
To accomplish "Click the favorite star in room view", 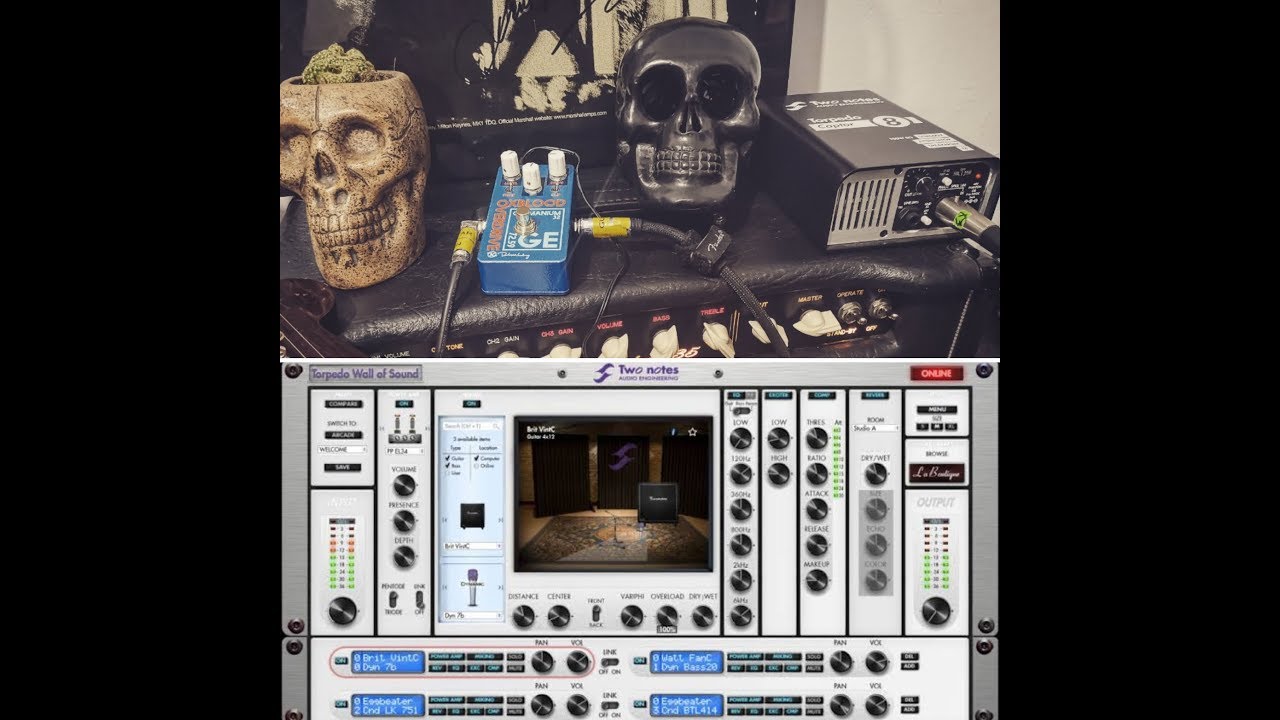I will (x=692, y=432).
